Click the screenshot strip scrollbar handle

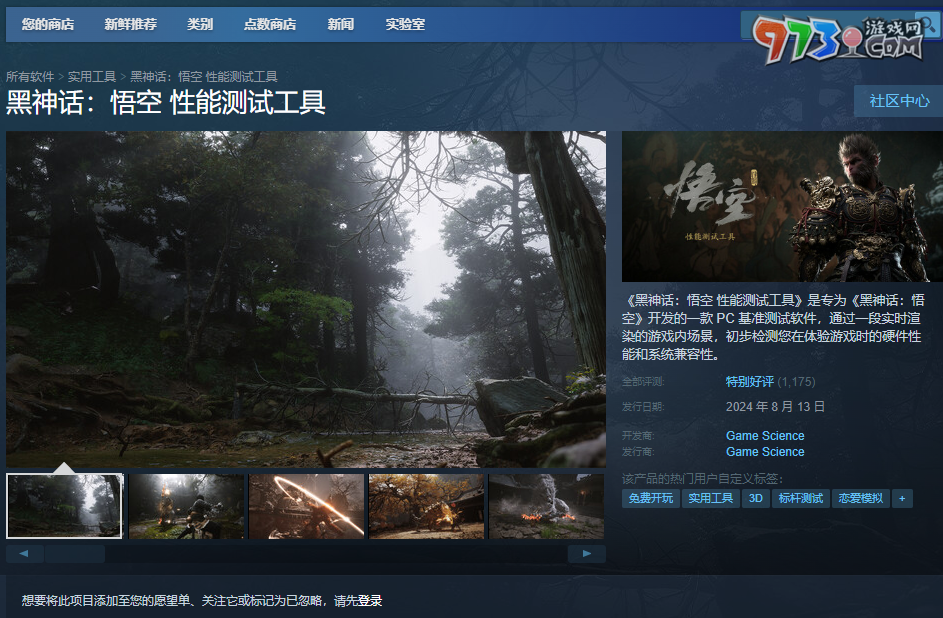pyautogui.click(x=74, y=554)
